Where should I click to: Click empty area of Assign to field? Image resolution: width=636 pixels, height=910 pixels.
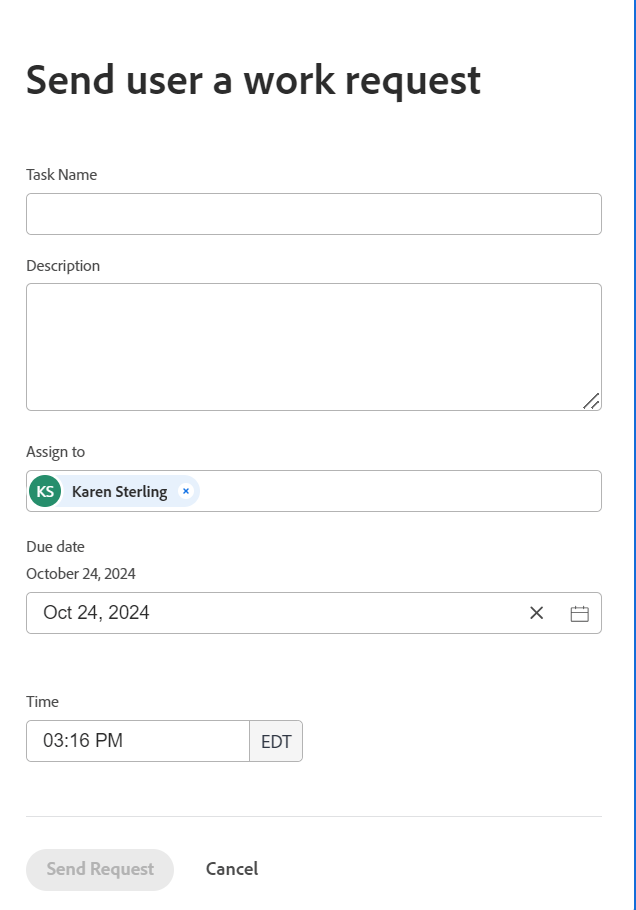(x=400, y=491)
